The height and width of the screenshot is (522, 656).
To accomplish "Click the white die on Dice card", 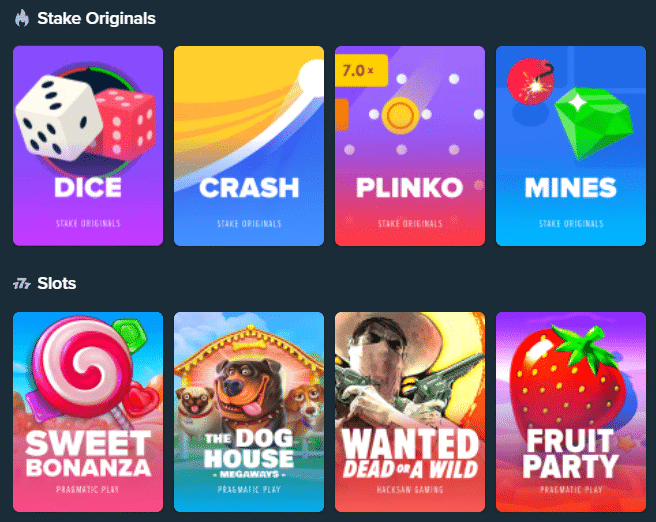I will [59, 118].
